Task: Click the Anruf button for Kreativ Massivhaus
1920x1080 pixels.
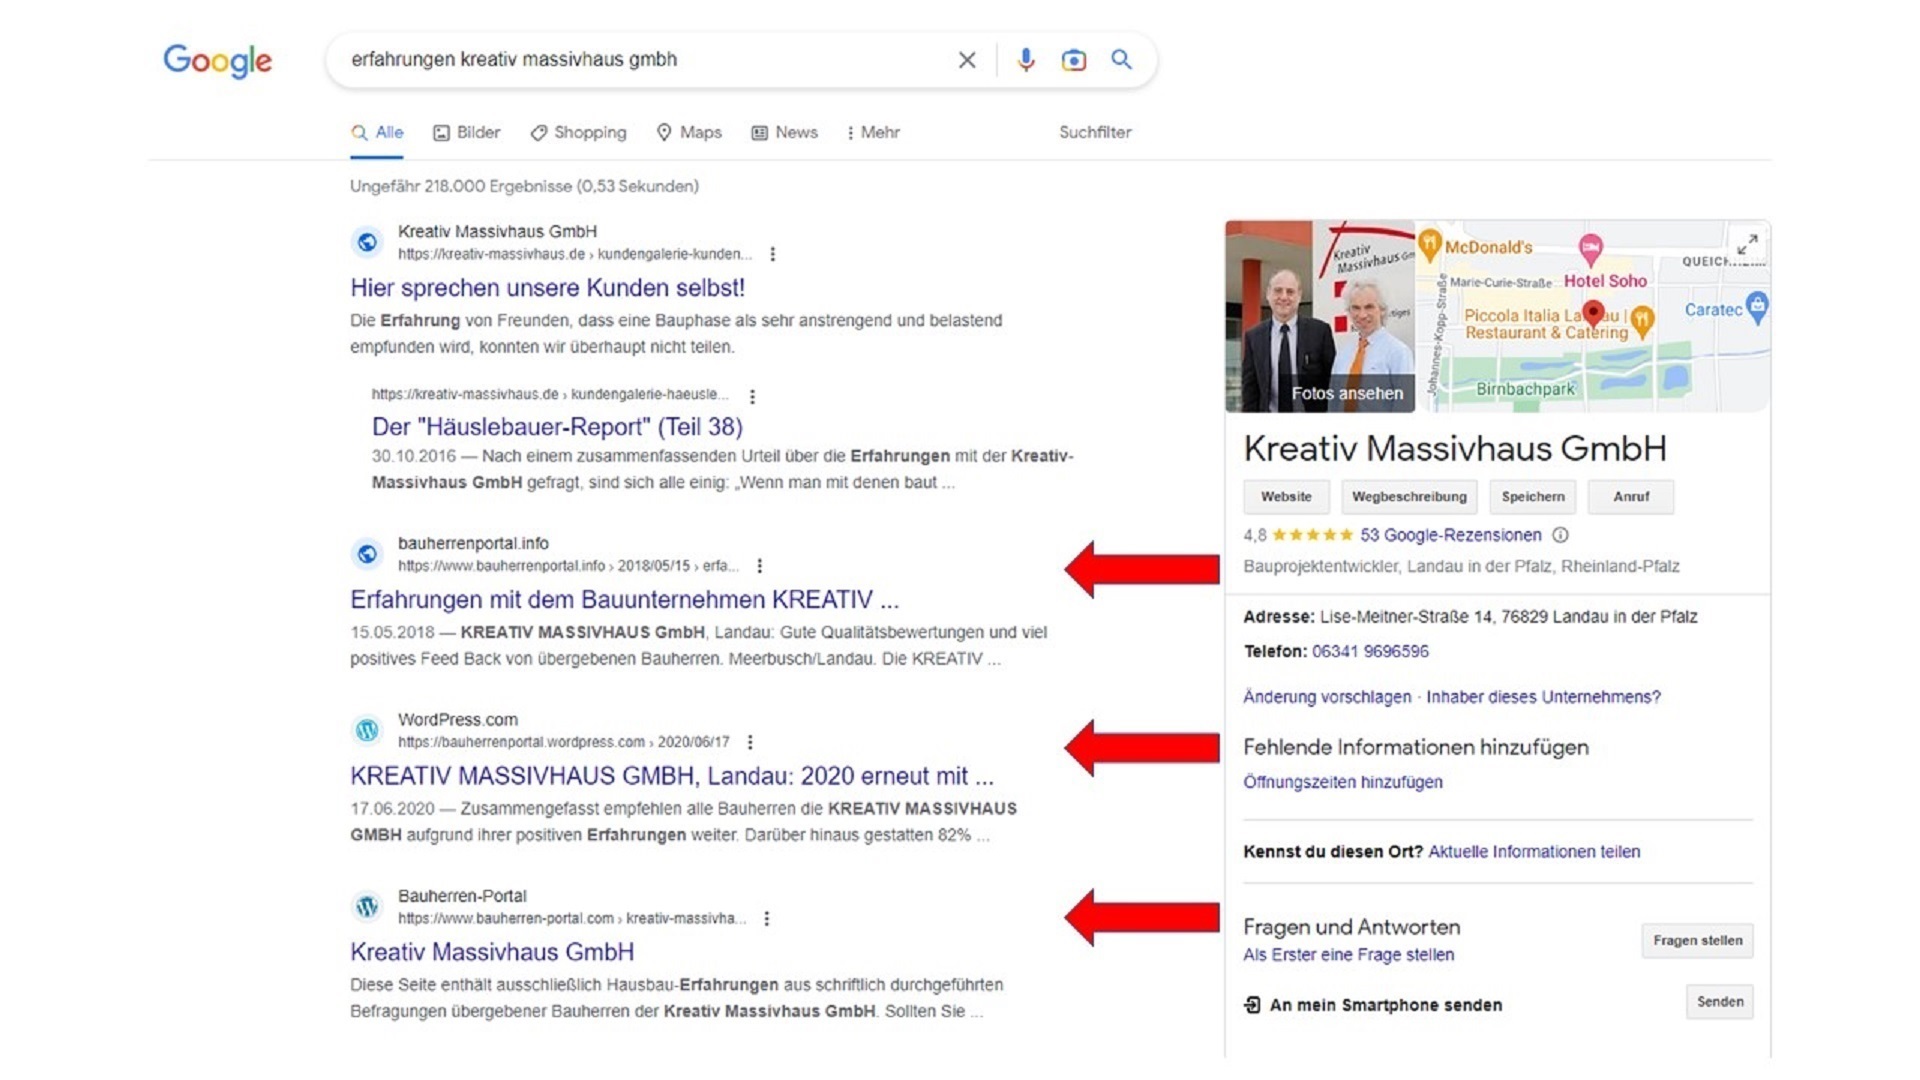Action: point(1631,496)
